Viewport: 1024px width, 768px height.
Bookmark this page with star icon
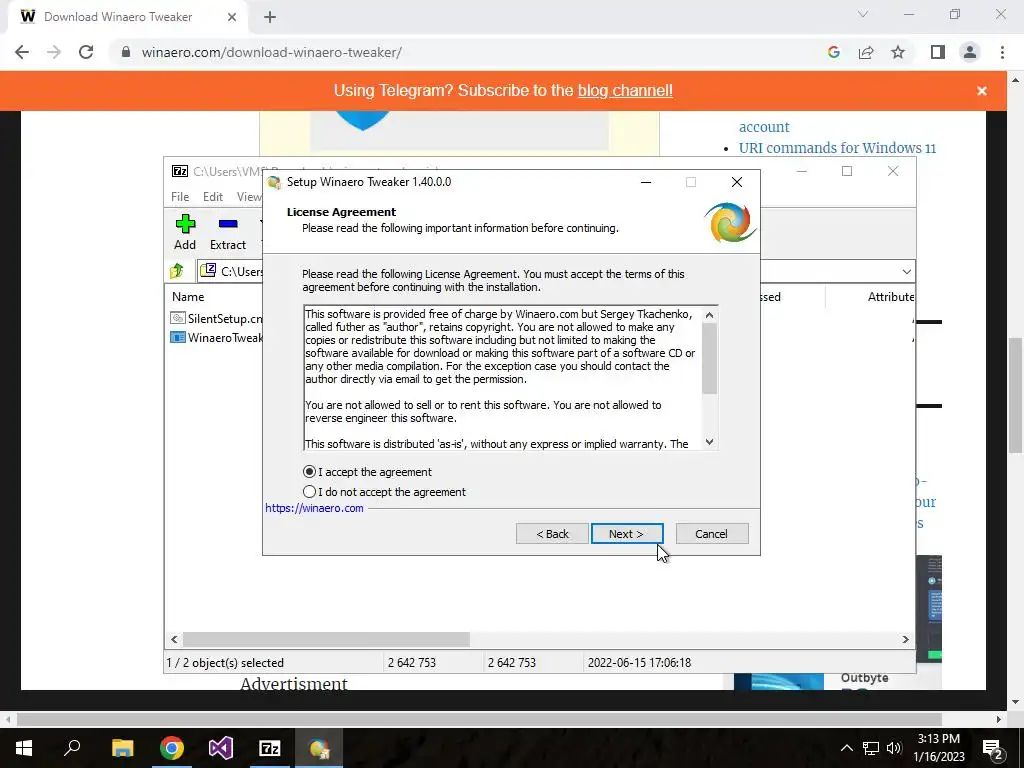click(898, 52)
